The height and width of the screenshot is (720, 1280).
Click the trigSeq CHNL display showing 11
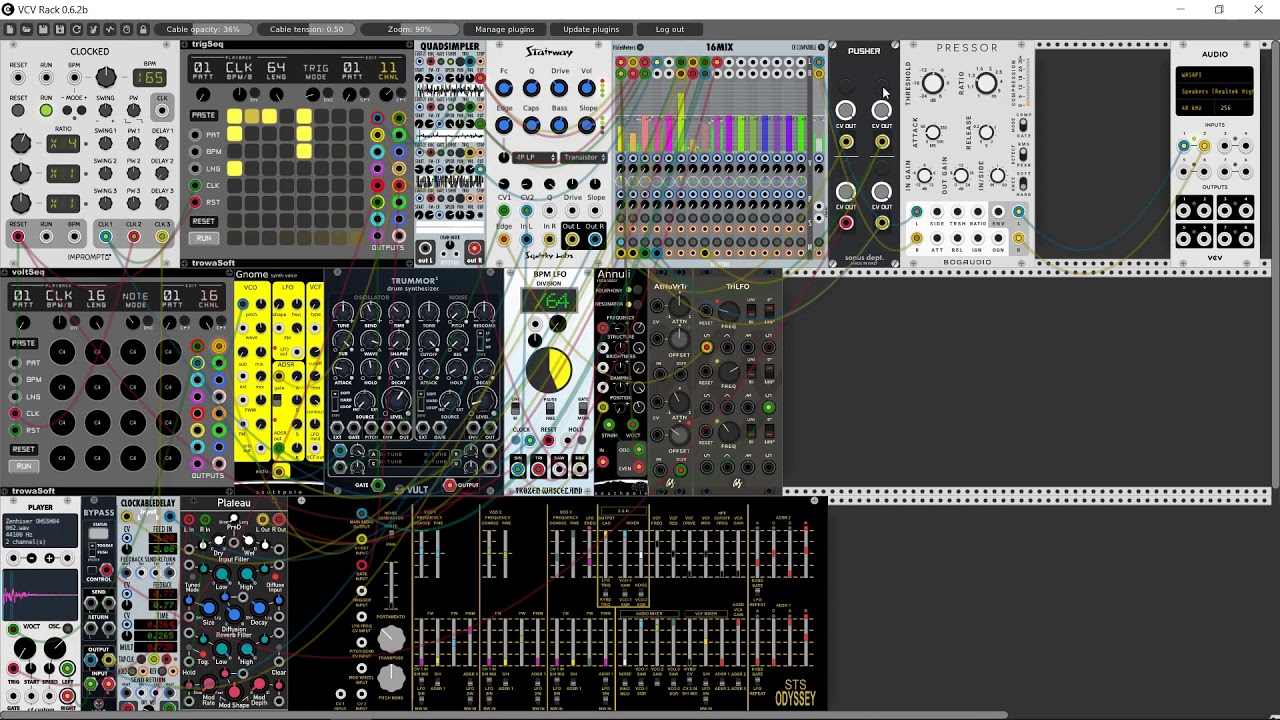pos(388,70)
